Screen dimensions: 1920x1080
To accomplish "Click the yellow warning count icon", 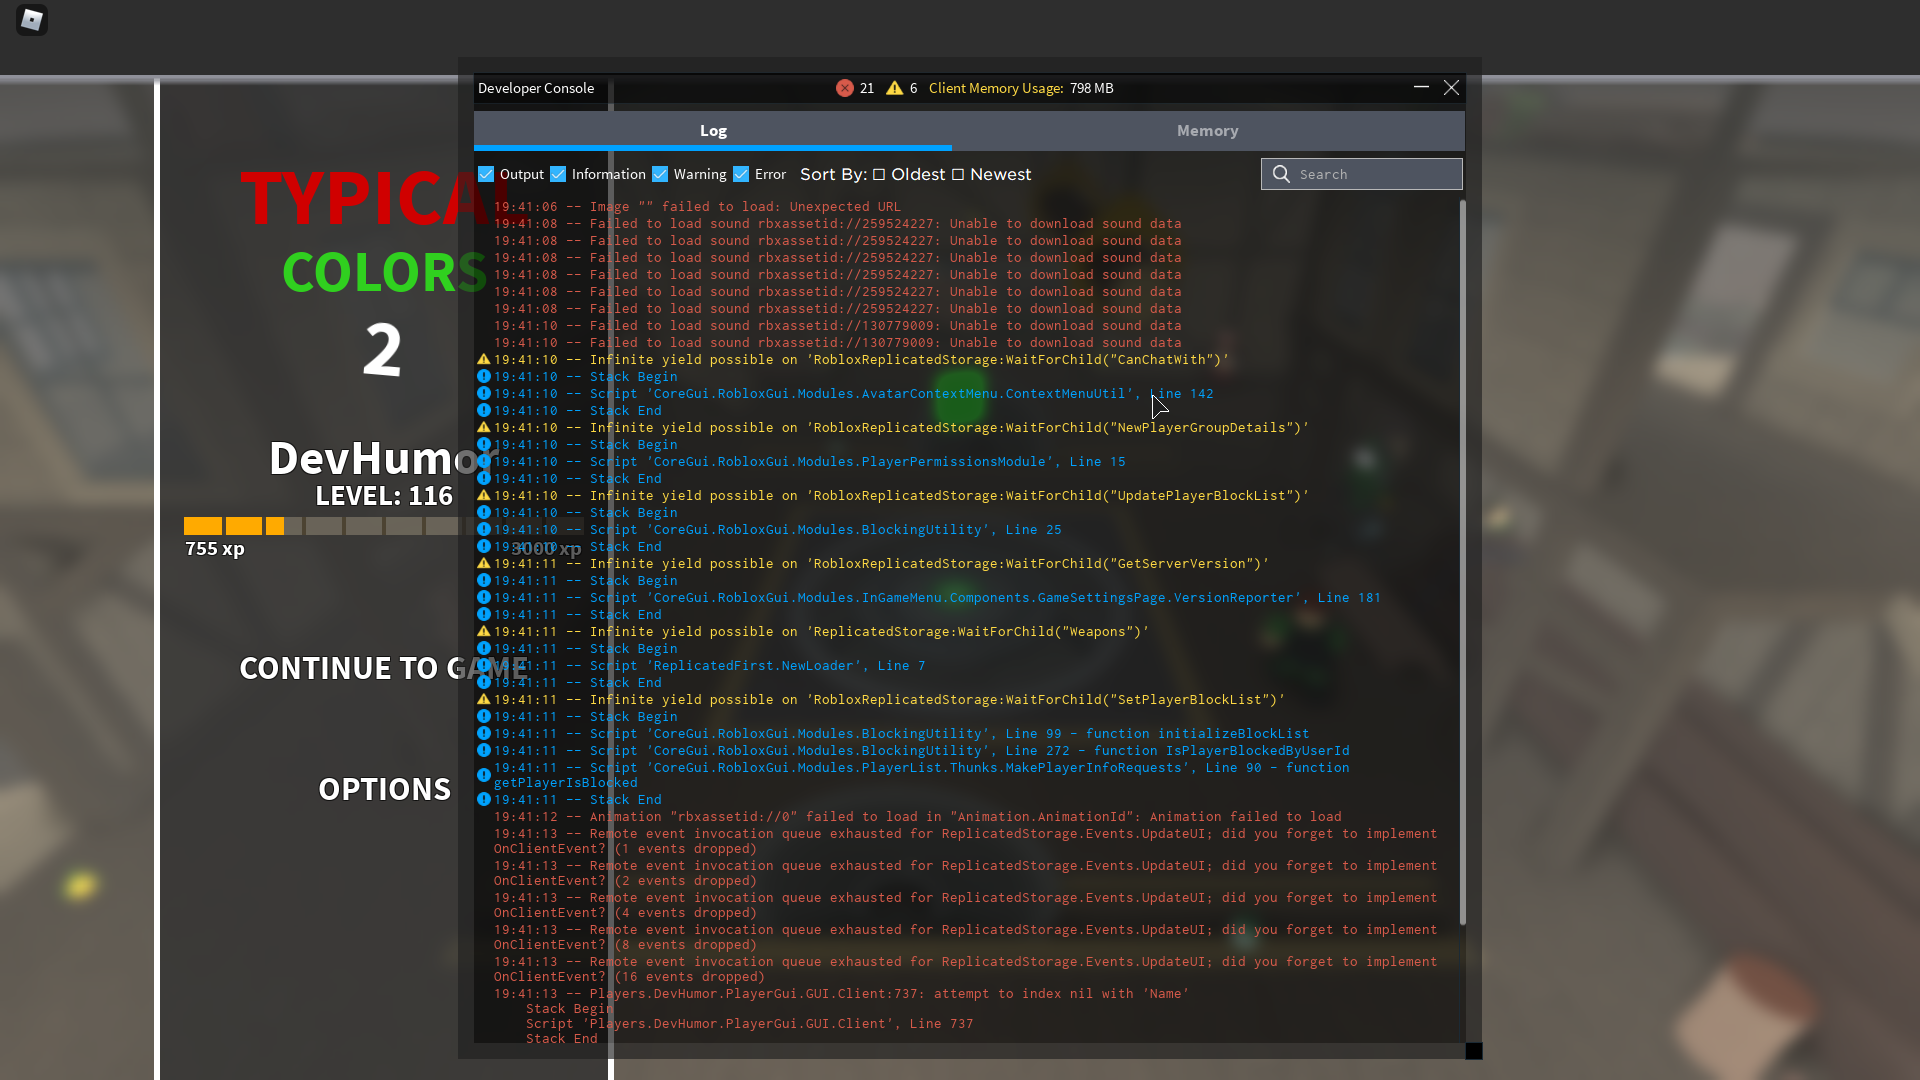I will pyautogui.click(x=894, y=88).
